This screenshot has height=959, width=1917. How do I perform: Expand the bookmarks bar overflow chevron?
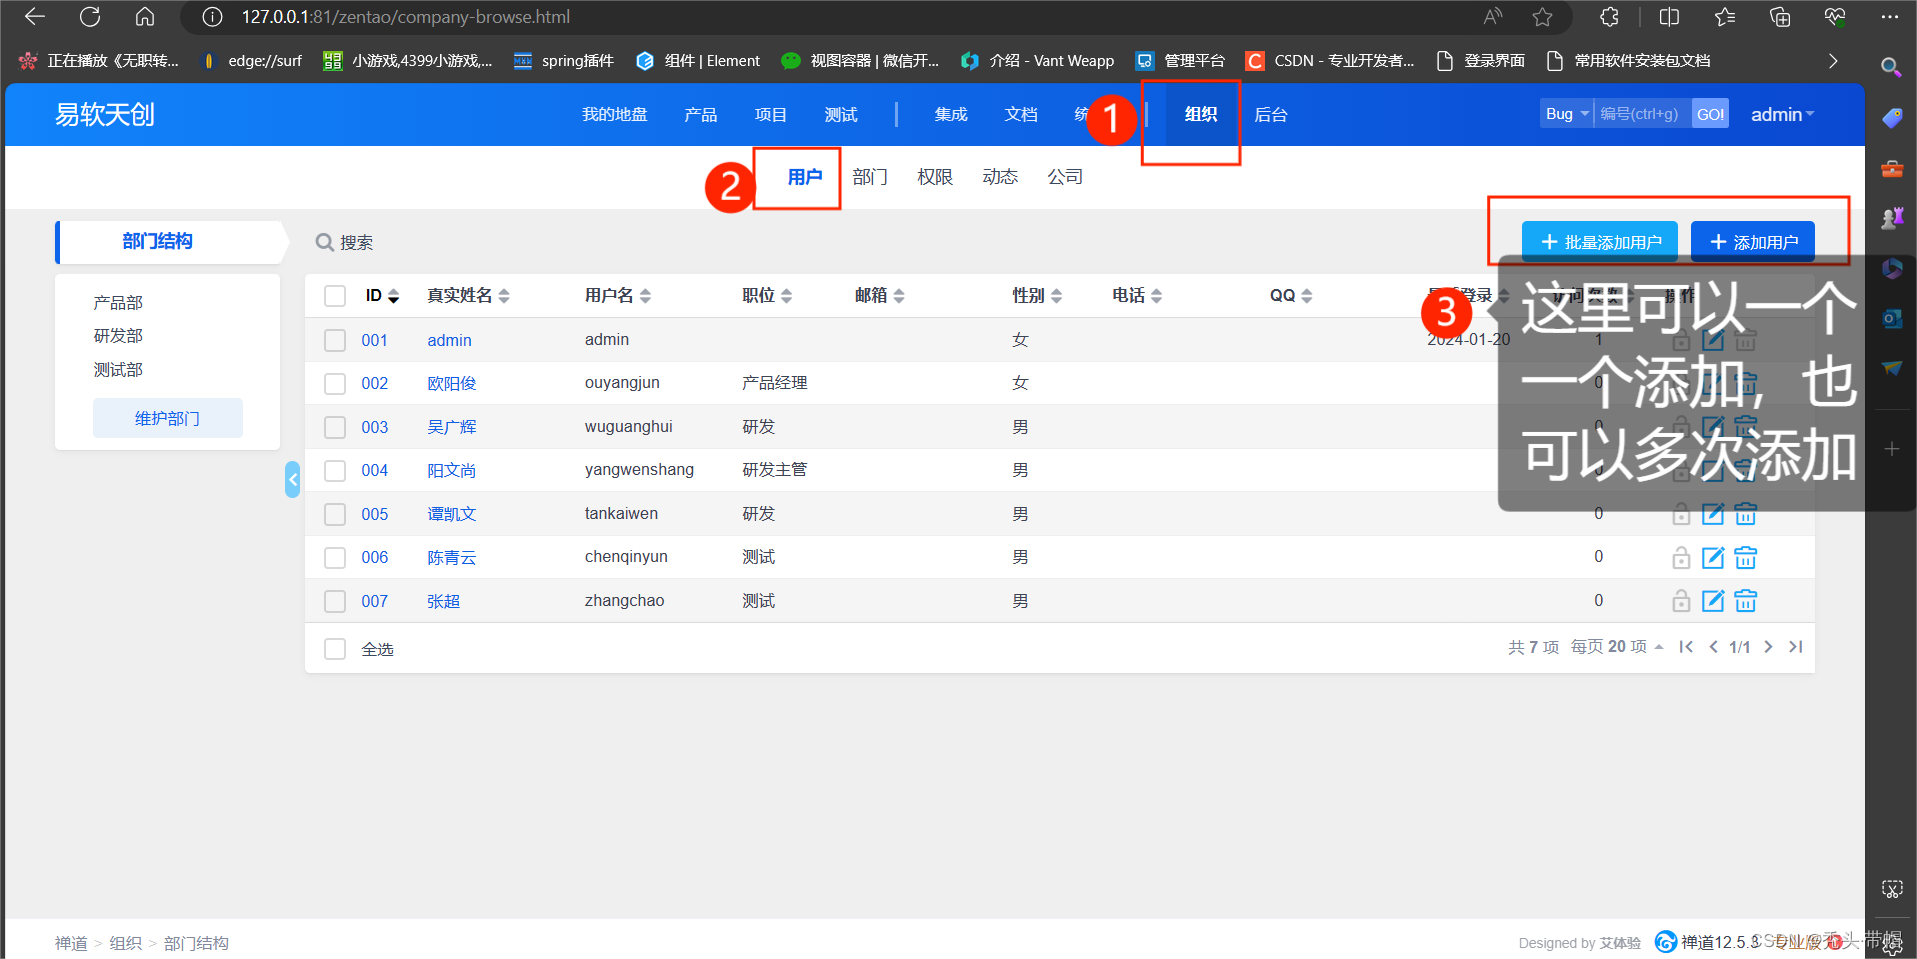1833,61
